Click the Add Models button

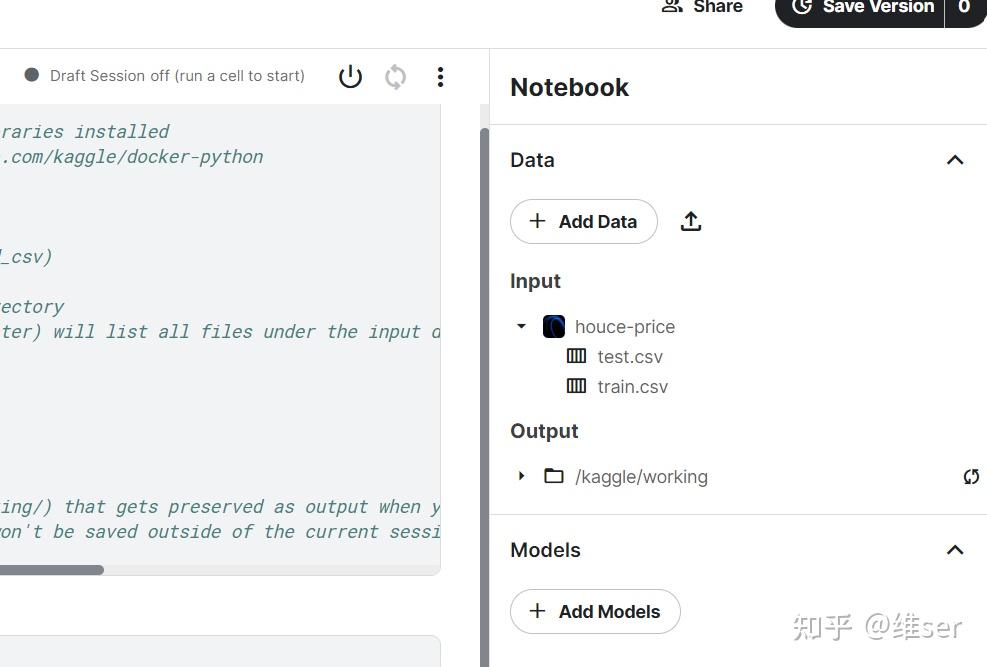coord(595,611)
